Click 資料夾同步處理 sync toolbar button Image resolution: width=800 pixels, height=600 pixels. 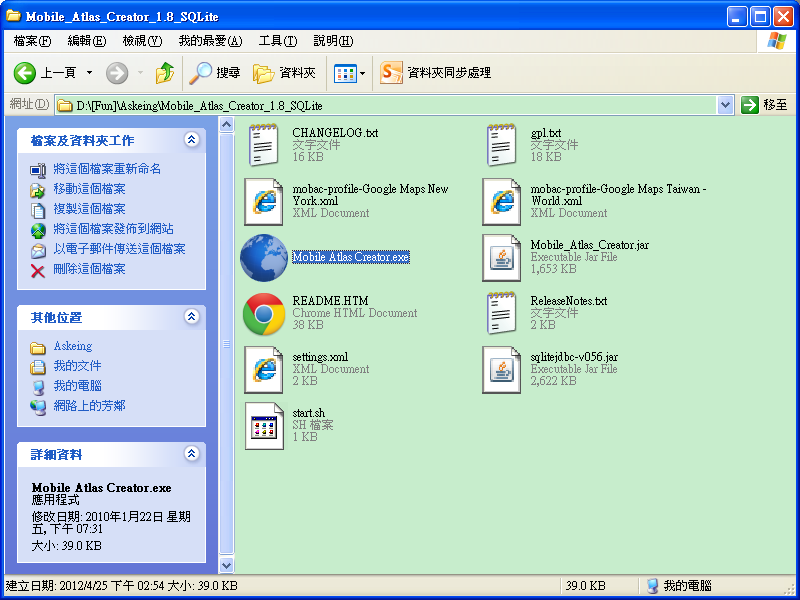coord(435,73)
